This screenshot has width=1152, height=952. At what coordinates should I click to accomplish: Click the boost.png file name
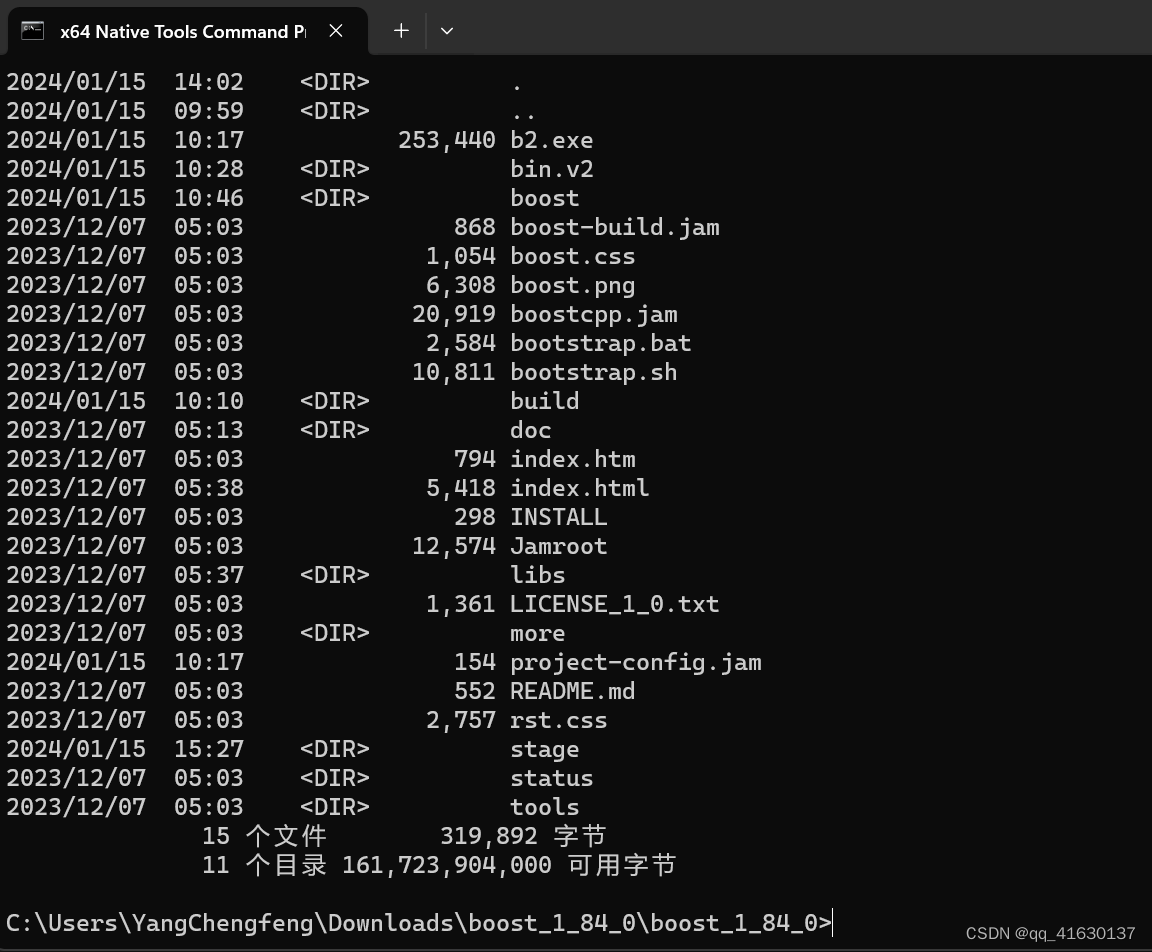[572, 285]
